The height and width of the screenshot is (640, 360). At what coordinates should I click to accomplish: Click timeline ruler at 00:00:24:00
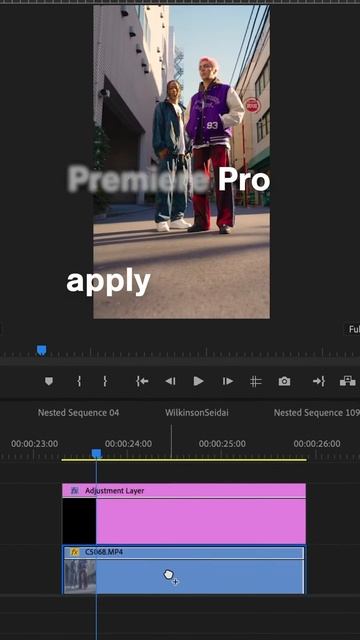pos(128,444)
